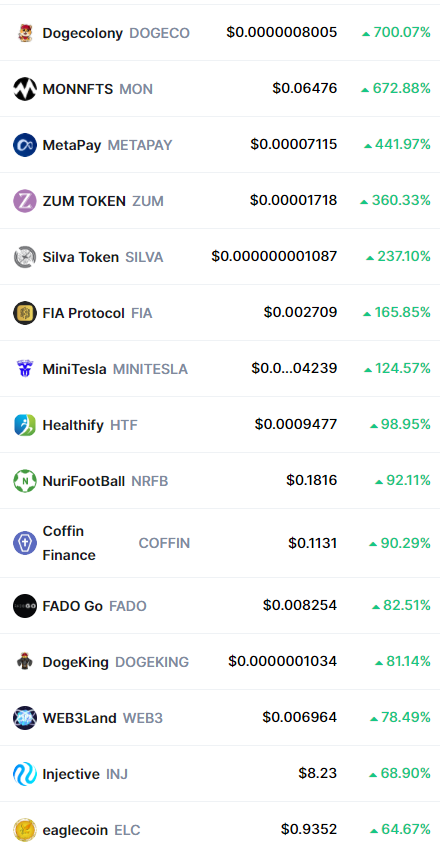Click the Silva Token grey logo
440x846 pixels.
point(25,257)
